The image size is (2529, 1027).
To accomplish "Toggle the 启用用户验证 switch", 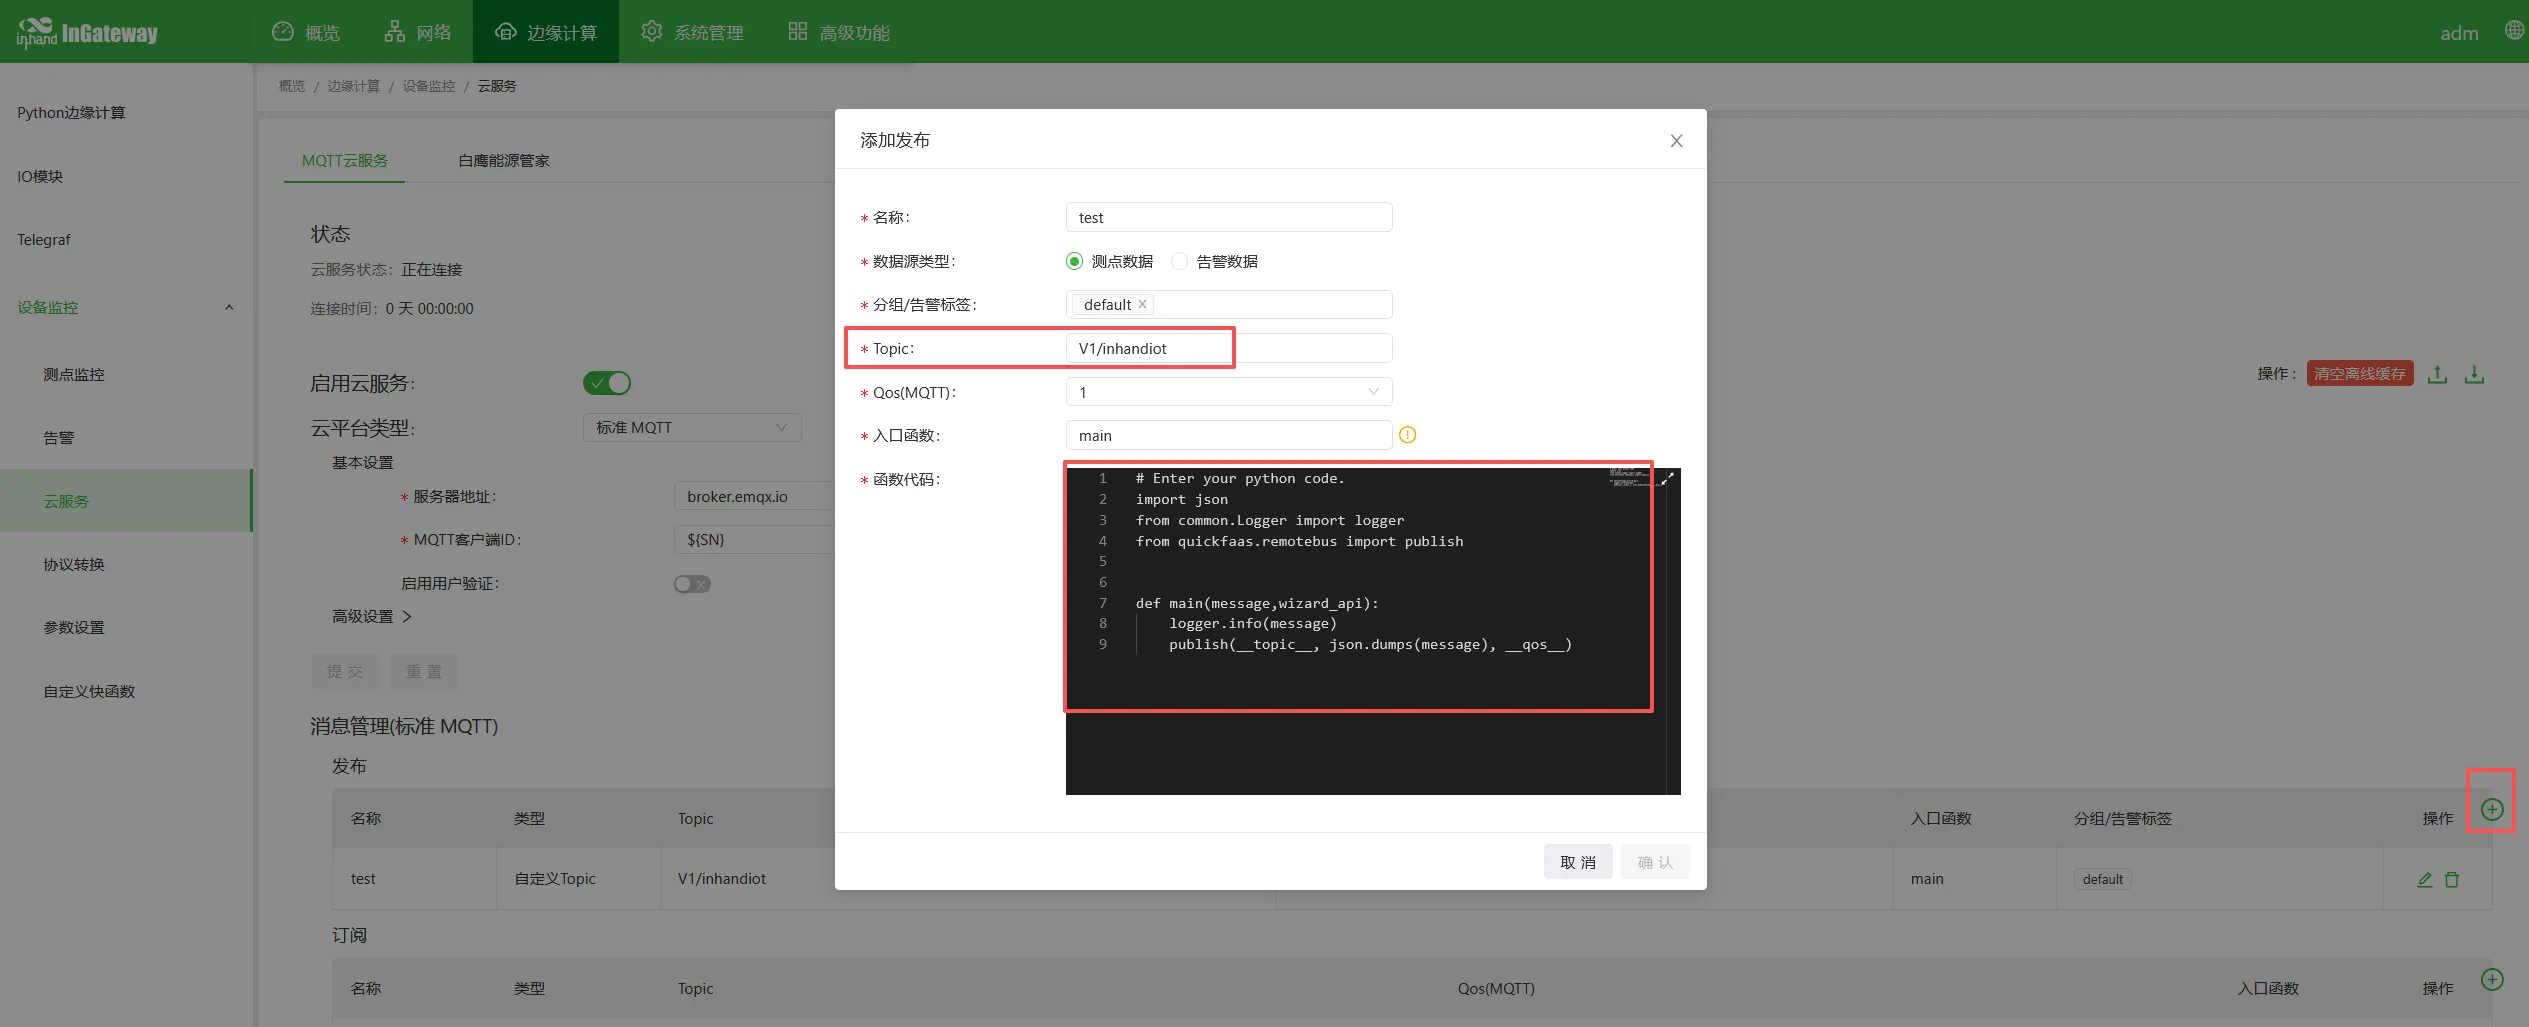I will pyautogui.click(x=692, y=584).
